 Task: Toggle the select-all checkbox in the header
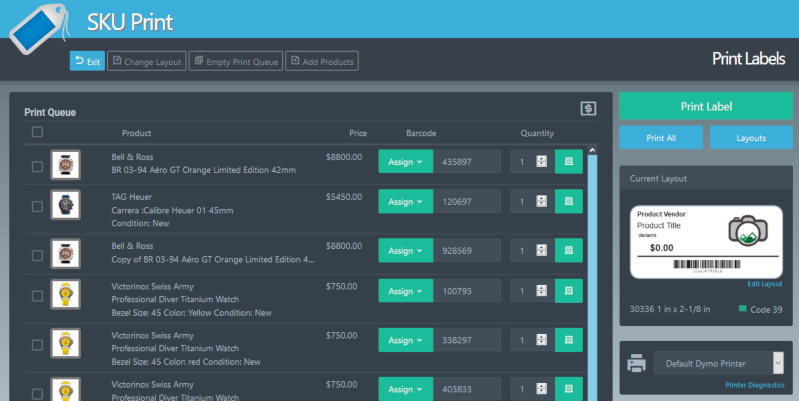pyautogui.click(x=37, y=132)
